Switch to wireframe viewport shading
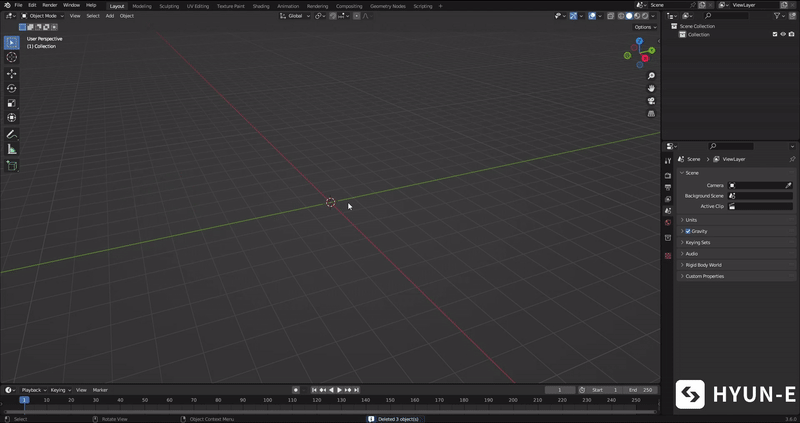Image resolution: width=800 pixels, height=423 pixels. coord(621,16)
